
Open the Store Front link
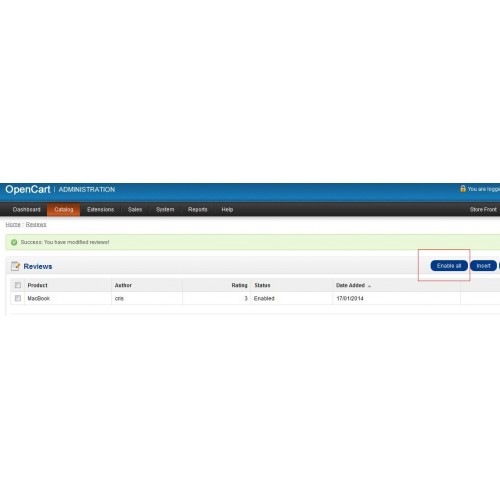point(483,209)
